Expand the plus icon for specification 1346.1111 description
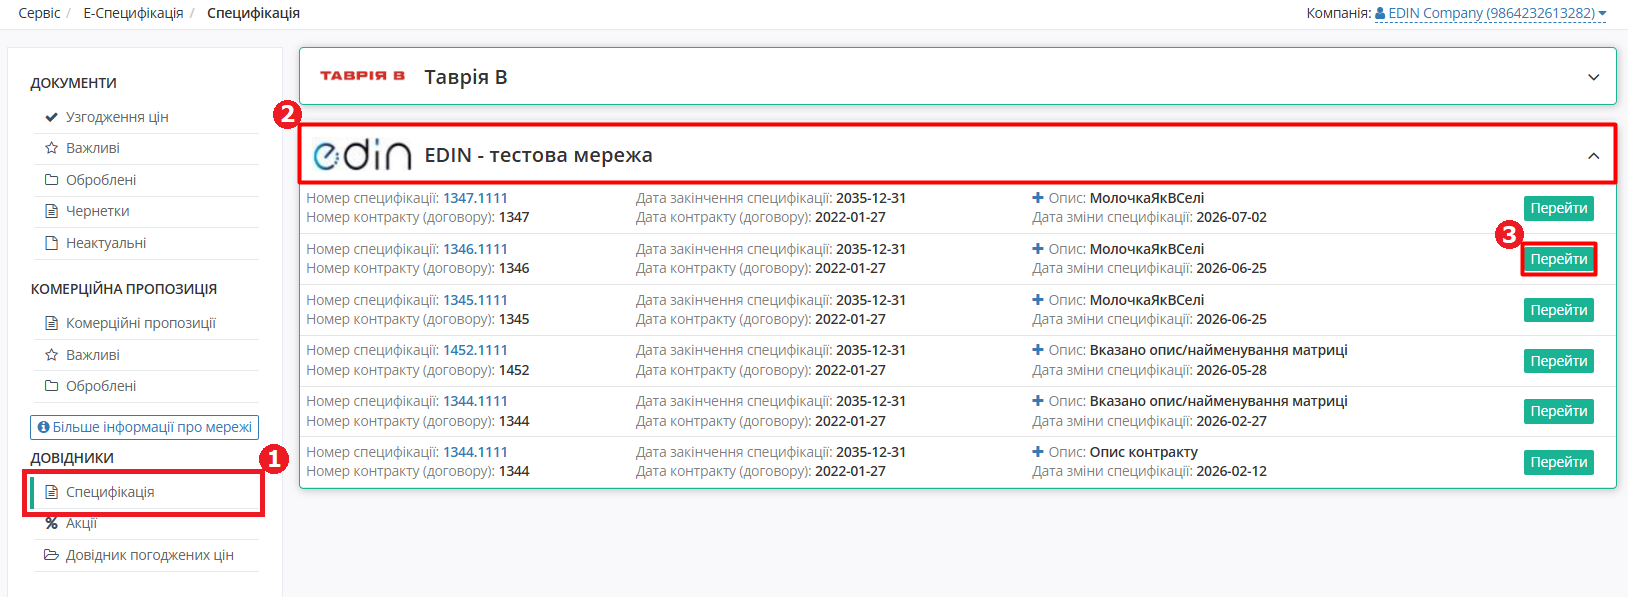Screen dimensions: 1628x597 coord(1038,249)
